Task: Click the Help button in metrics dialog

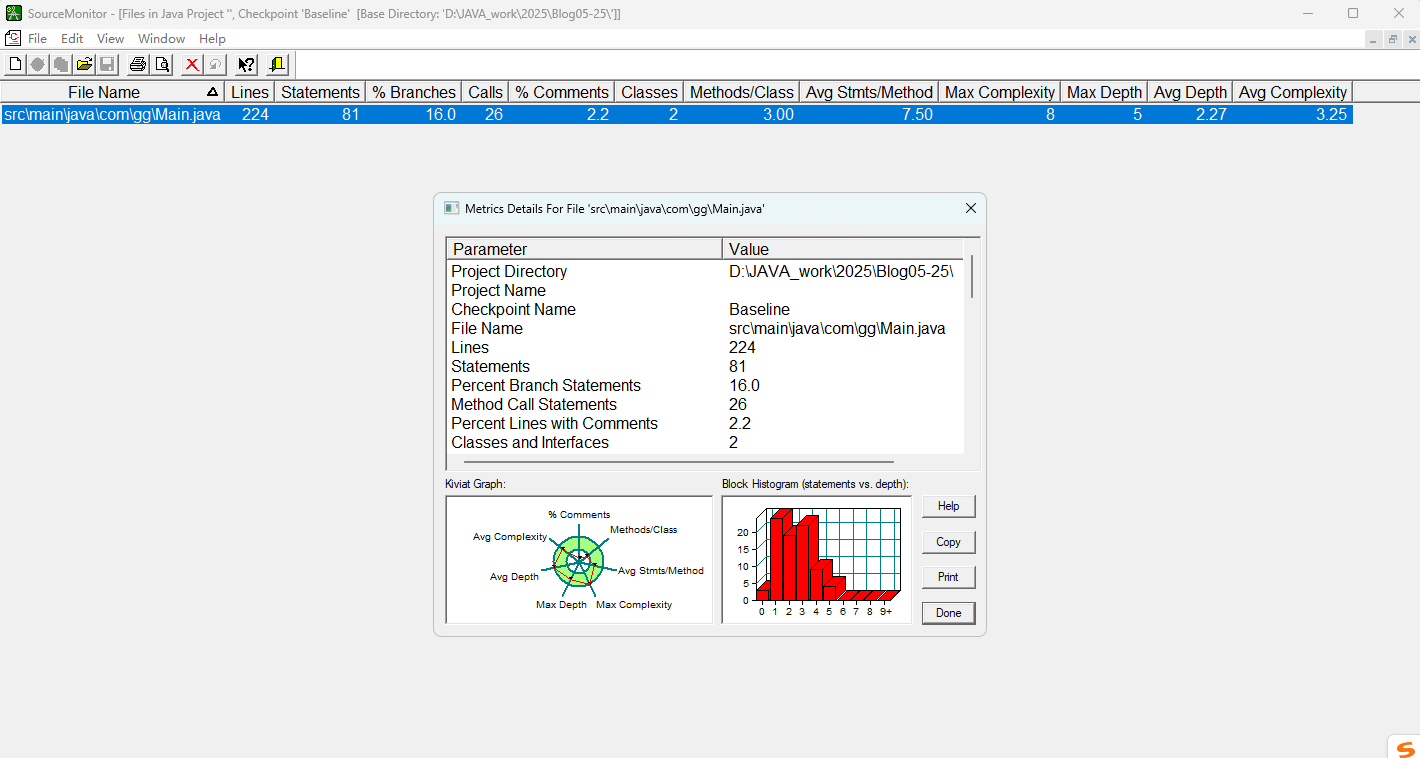Action: [x=948, y=506]
